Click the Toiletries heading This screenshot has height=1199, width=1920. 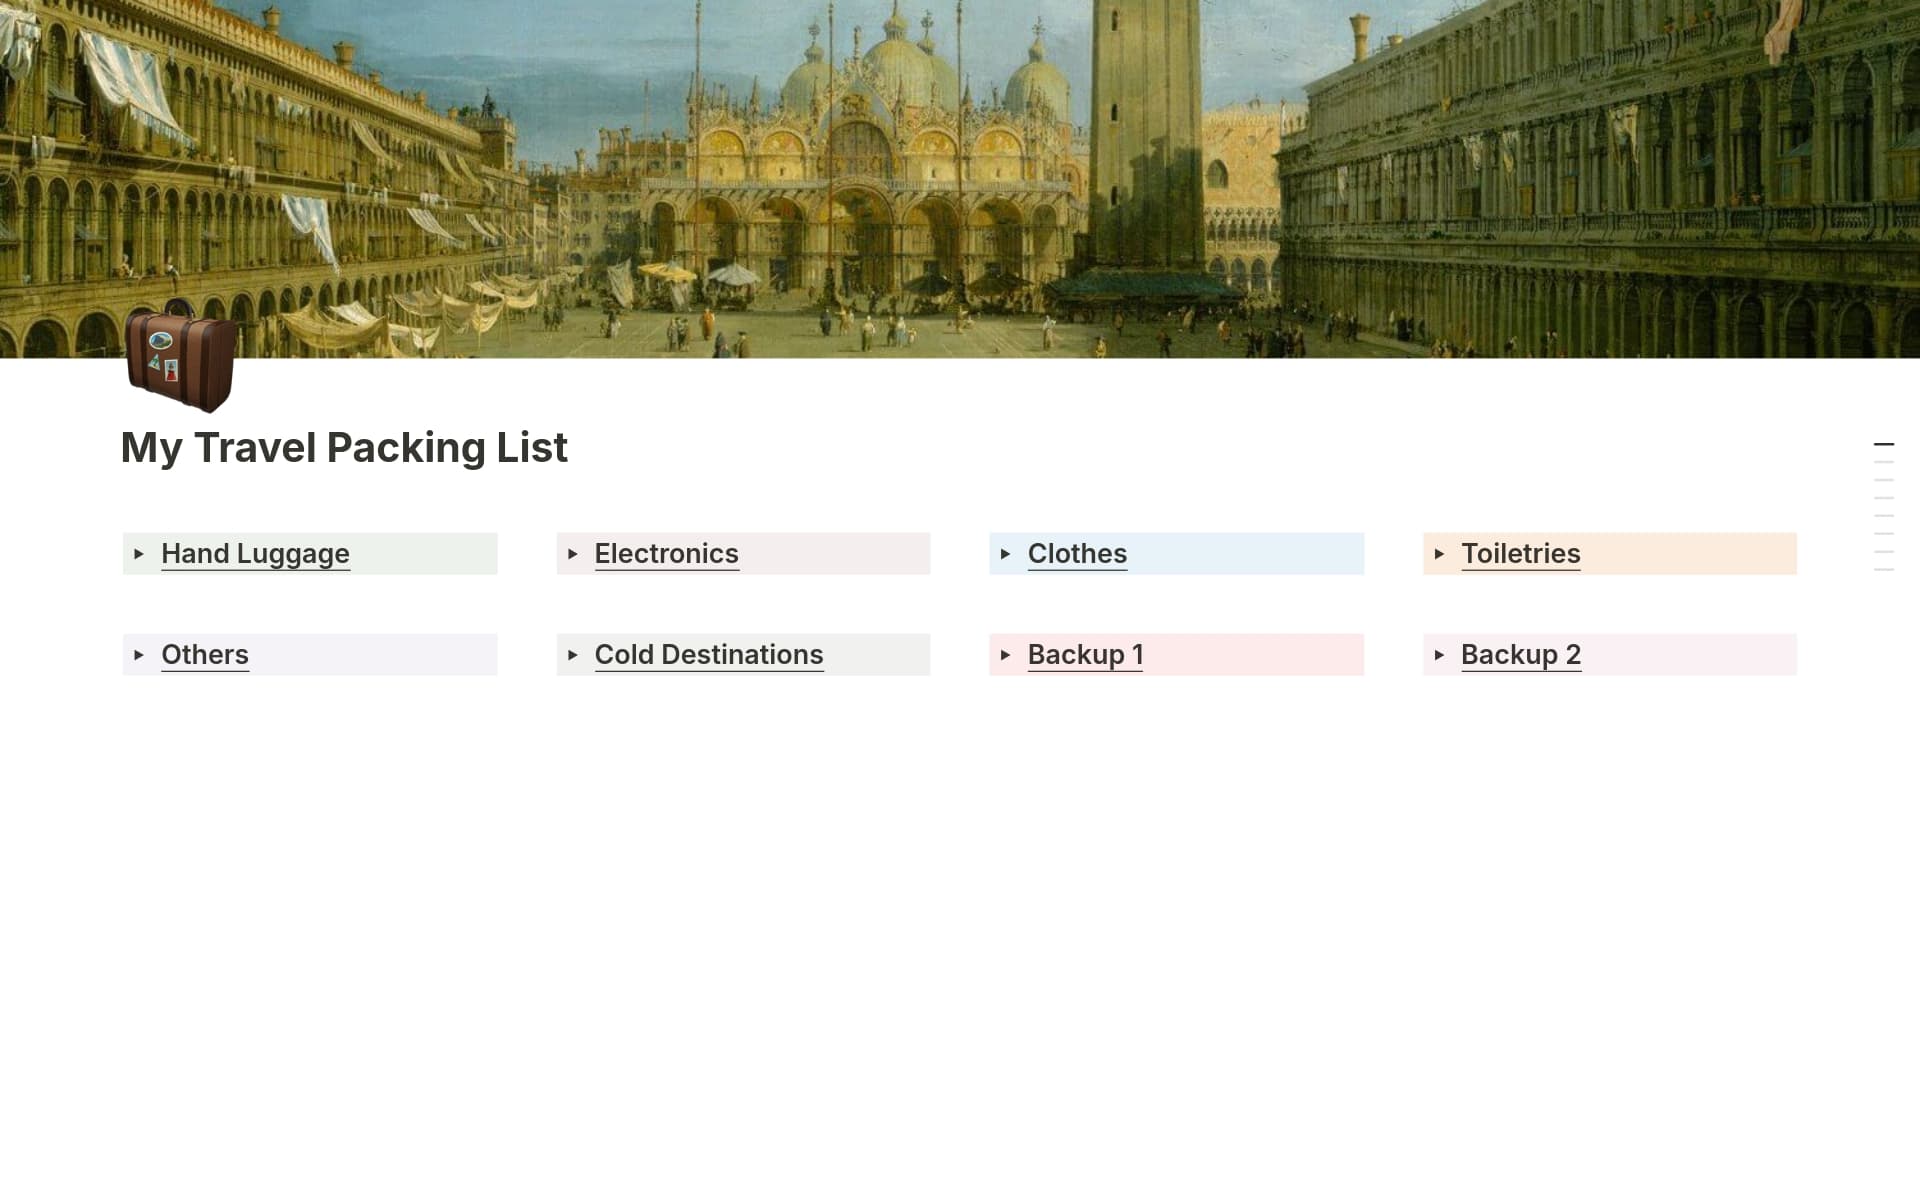coord(1521,554)
